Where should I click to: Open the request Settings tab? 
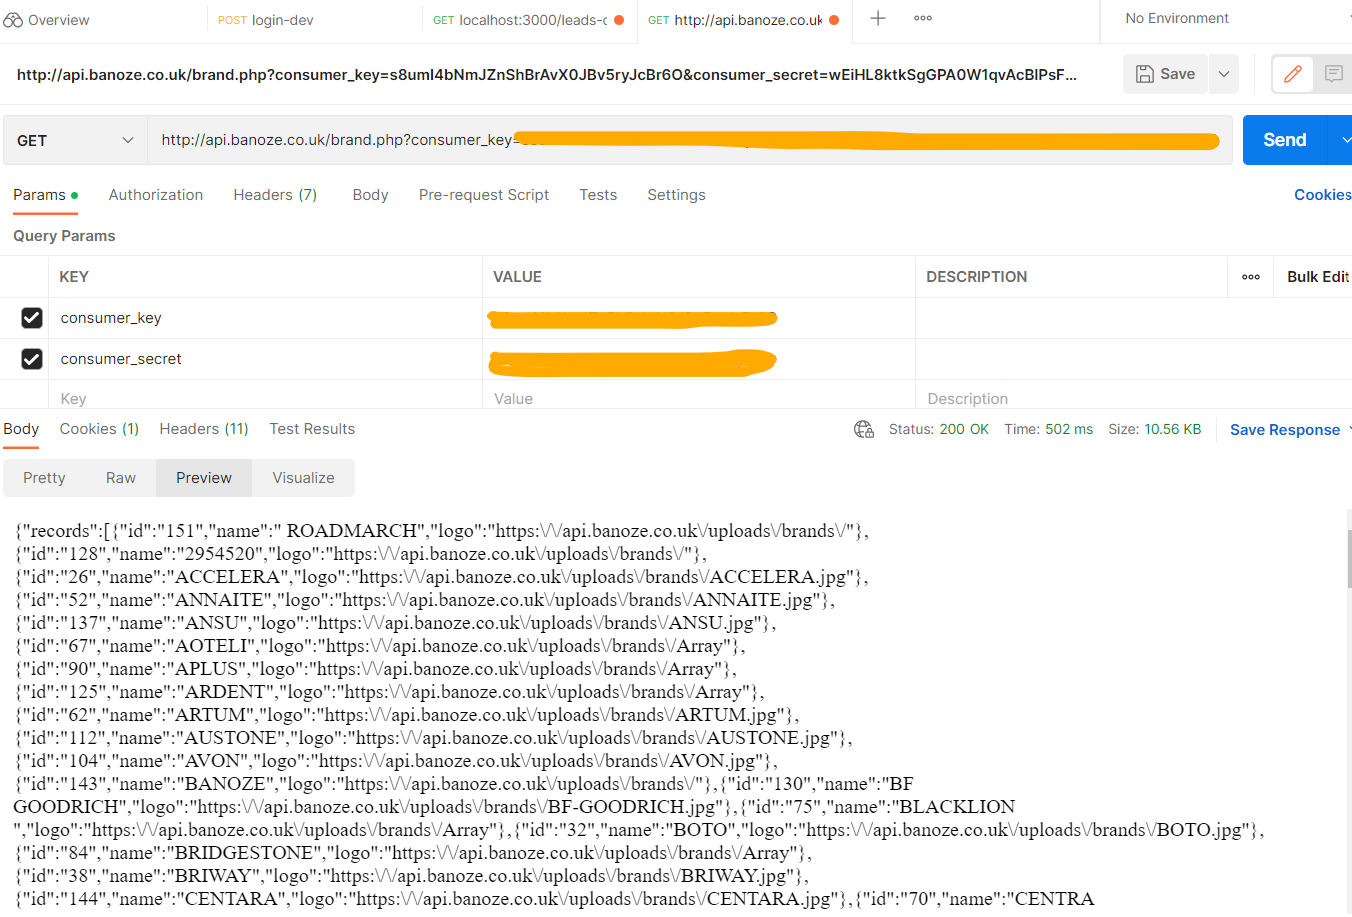point(676,195)
